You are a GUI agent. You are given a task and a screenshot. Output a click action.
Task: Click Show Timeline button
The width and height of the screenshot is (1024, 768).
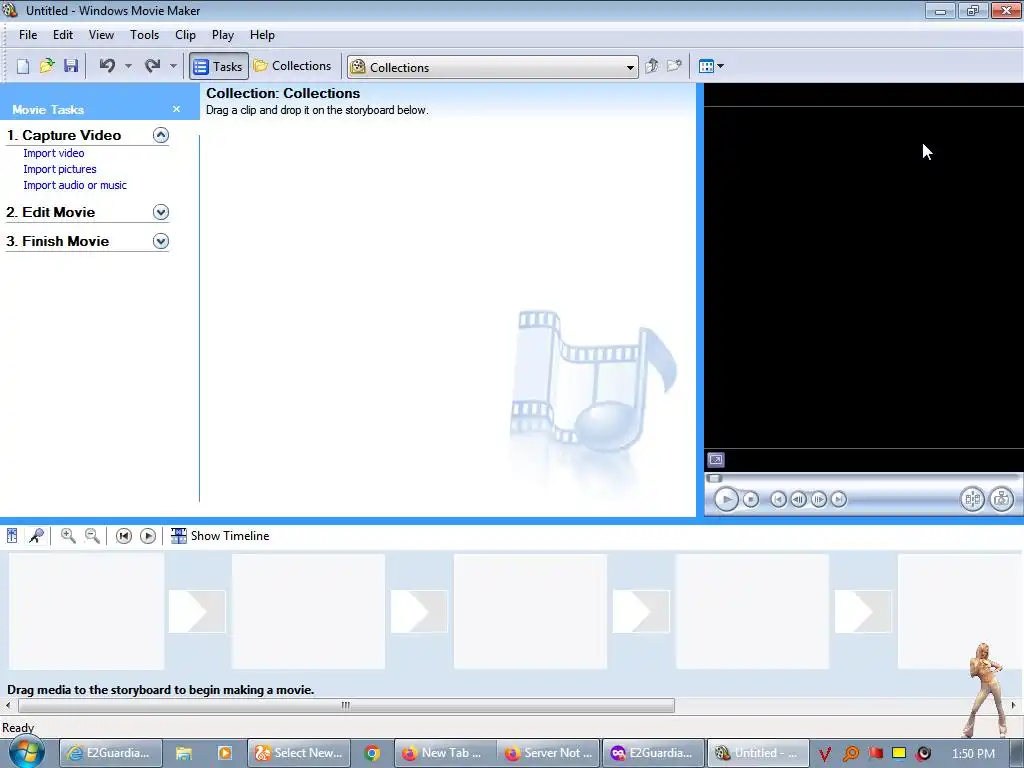[220, 536]
